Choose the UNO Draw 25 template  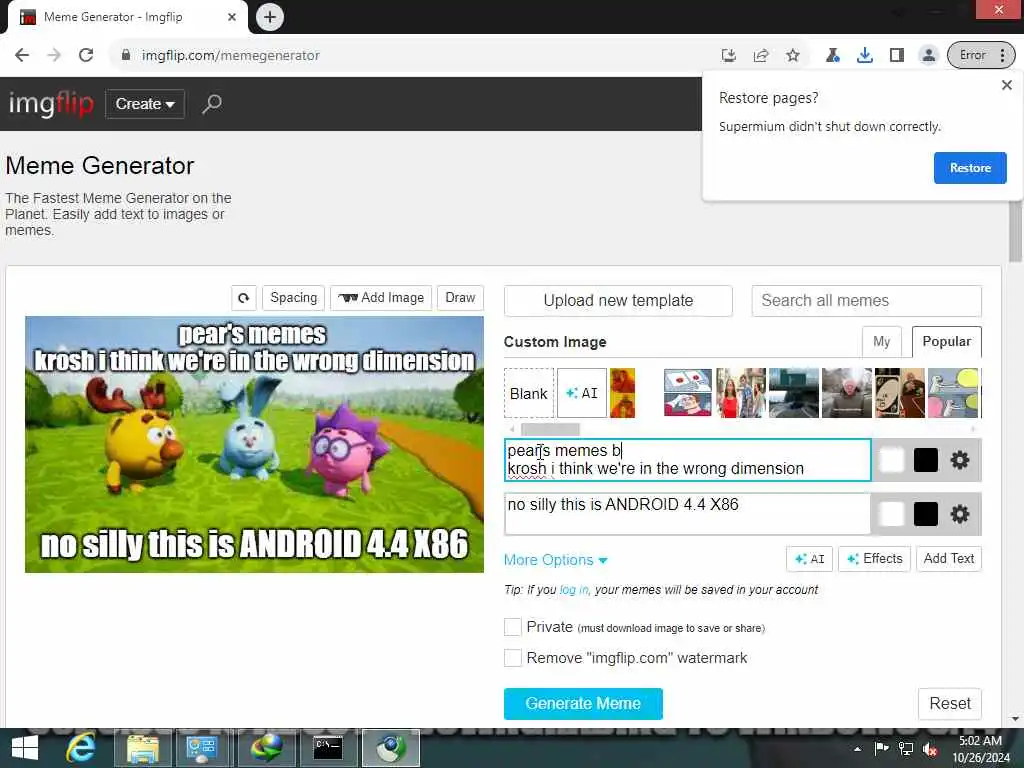pos(899,393)
